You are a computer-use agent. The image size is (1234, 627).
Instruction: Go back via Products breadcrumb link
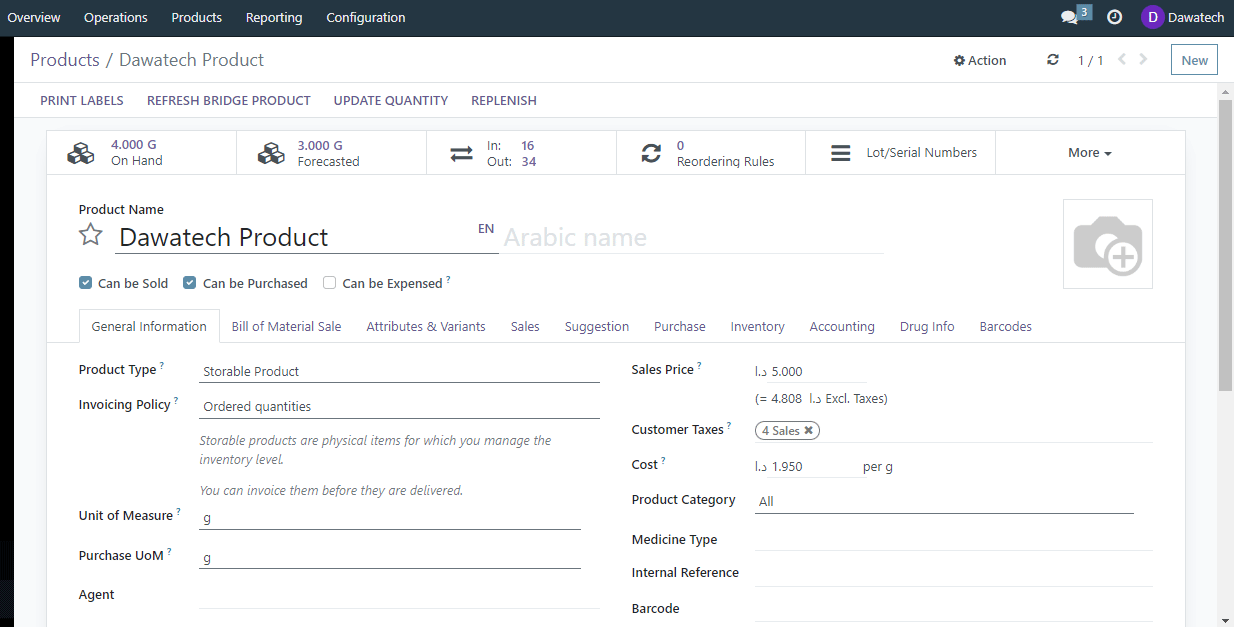[65, 60]
